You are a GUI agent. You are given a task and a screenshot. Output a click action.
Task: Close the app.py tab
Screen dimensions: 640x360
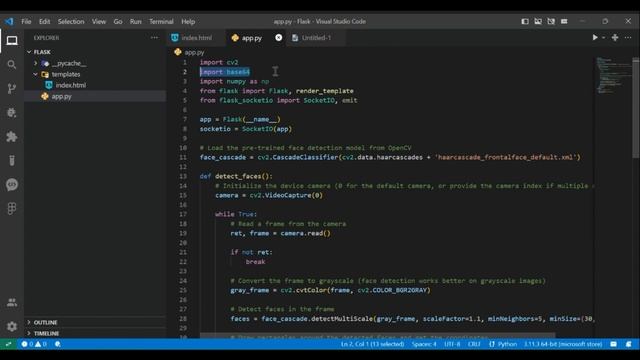(278, 38)
